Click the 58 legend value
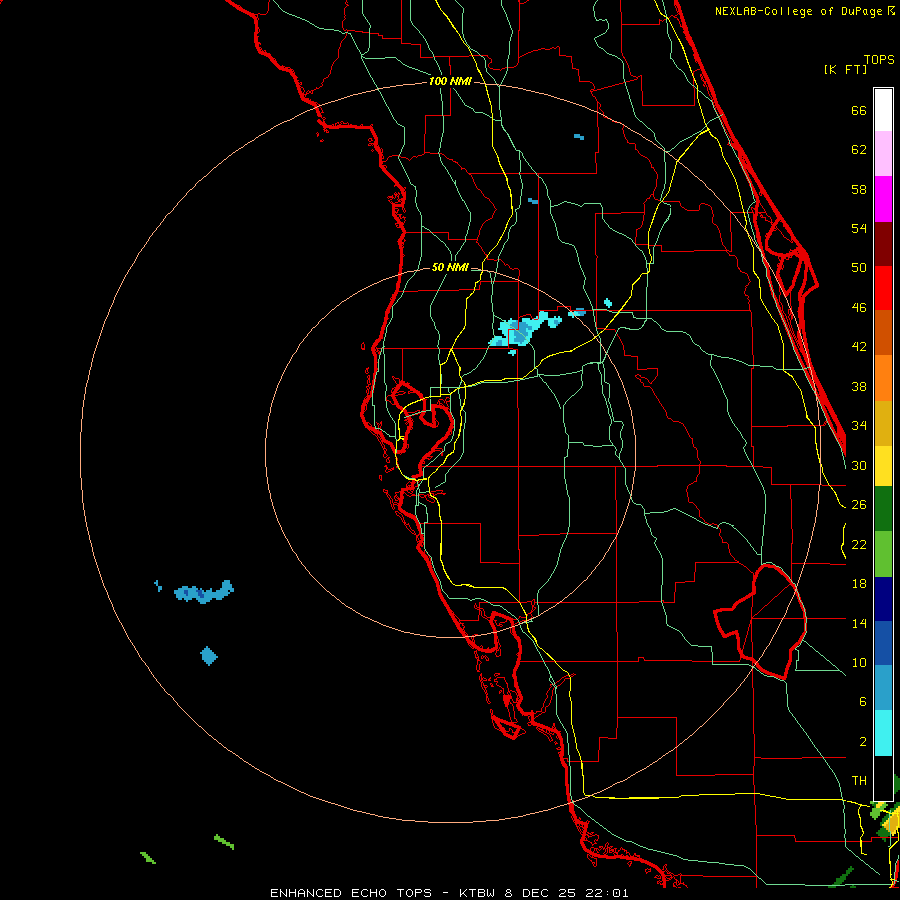The height and width of the screenshot is (900, 900). point(859,189)
